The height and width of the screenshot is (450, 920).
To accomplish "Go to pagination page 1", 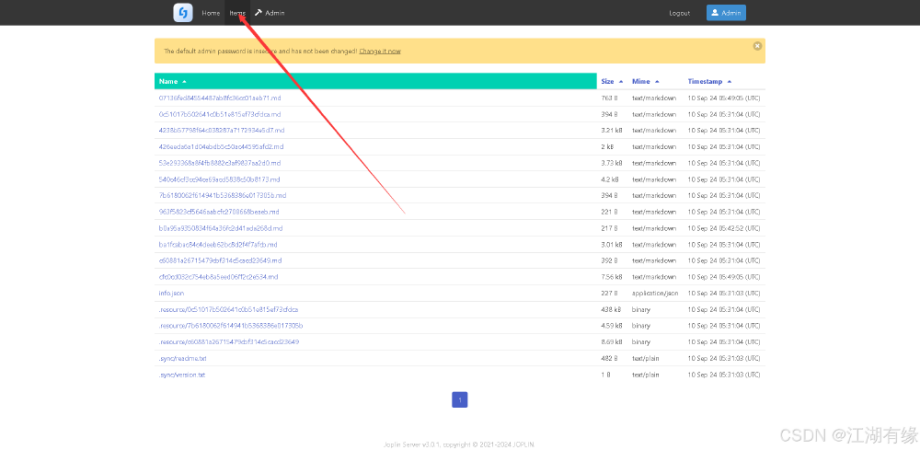I will point(460,400).
